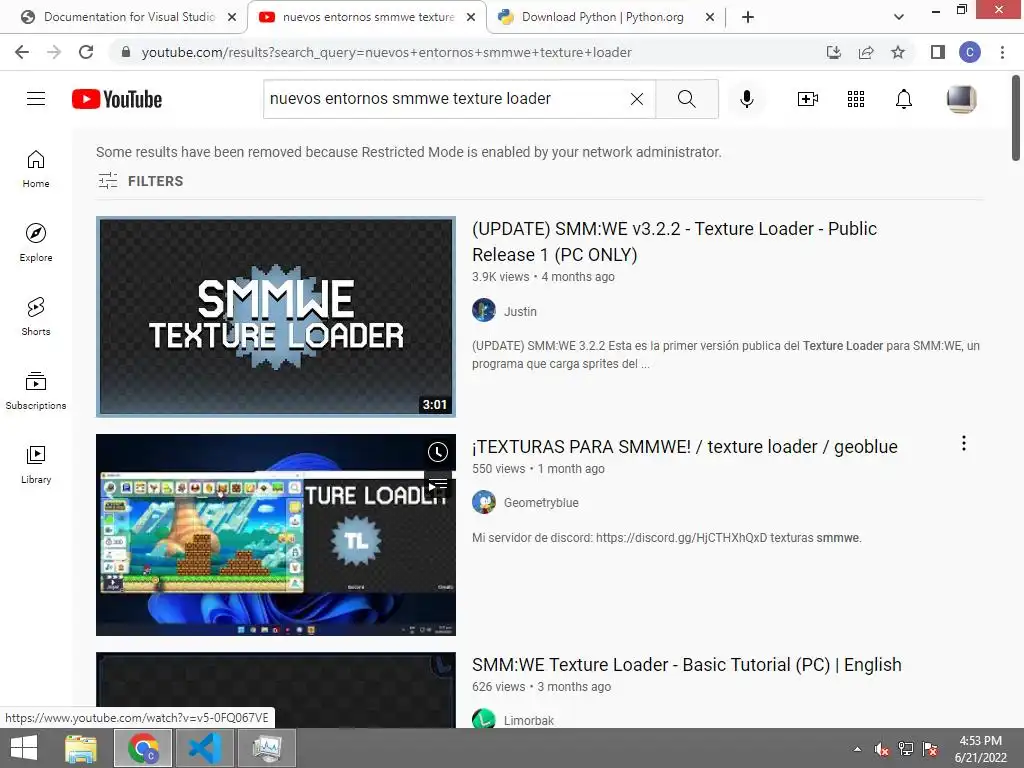
Task: Open Windows Start menu
Action: pos(24,748)
